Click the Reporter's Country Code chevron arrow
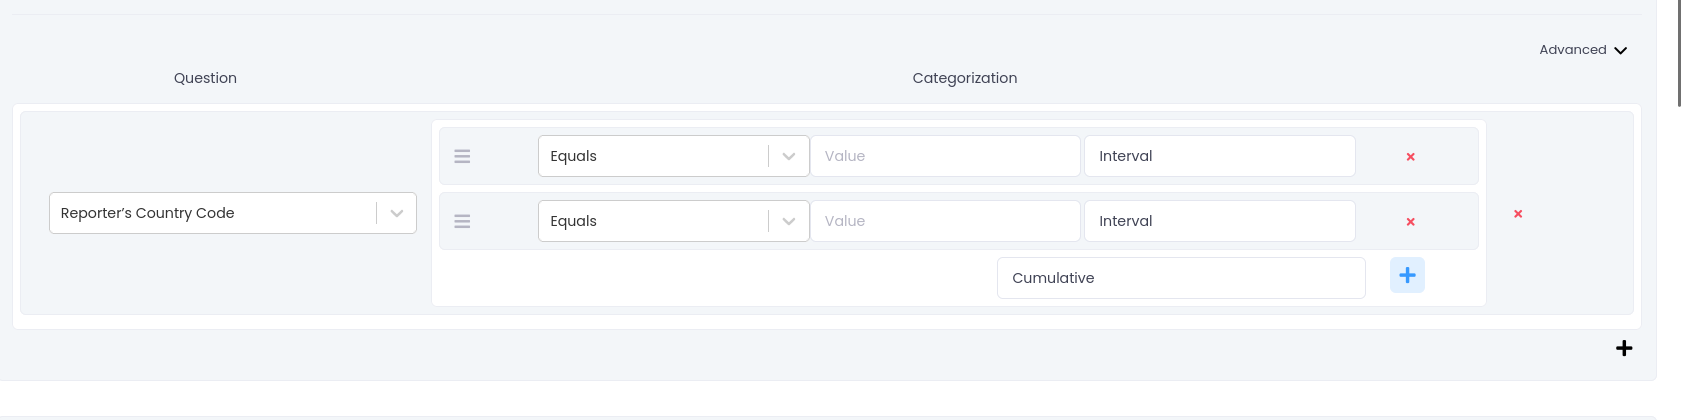The width and height of the screenshot is (1682, 420). point(397,213)
